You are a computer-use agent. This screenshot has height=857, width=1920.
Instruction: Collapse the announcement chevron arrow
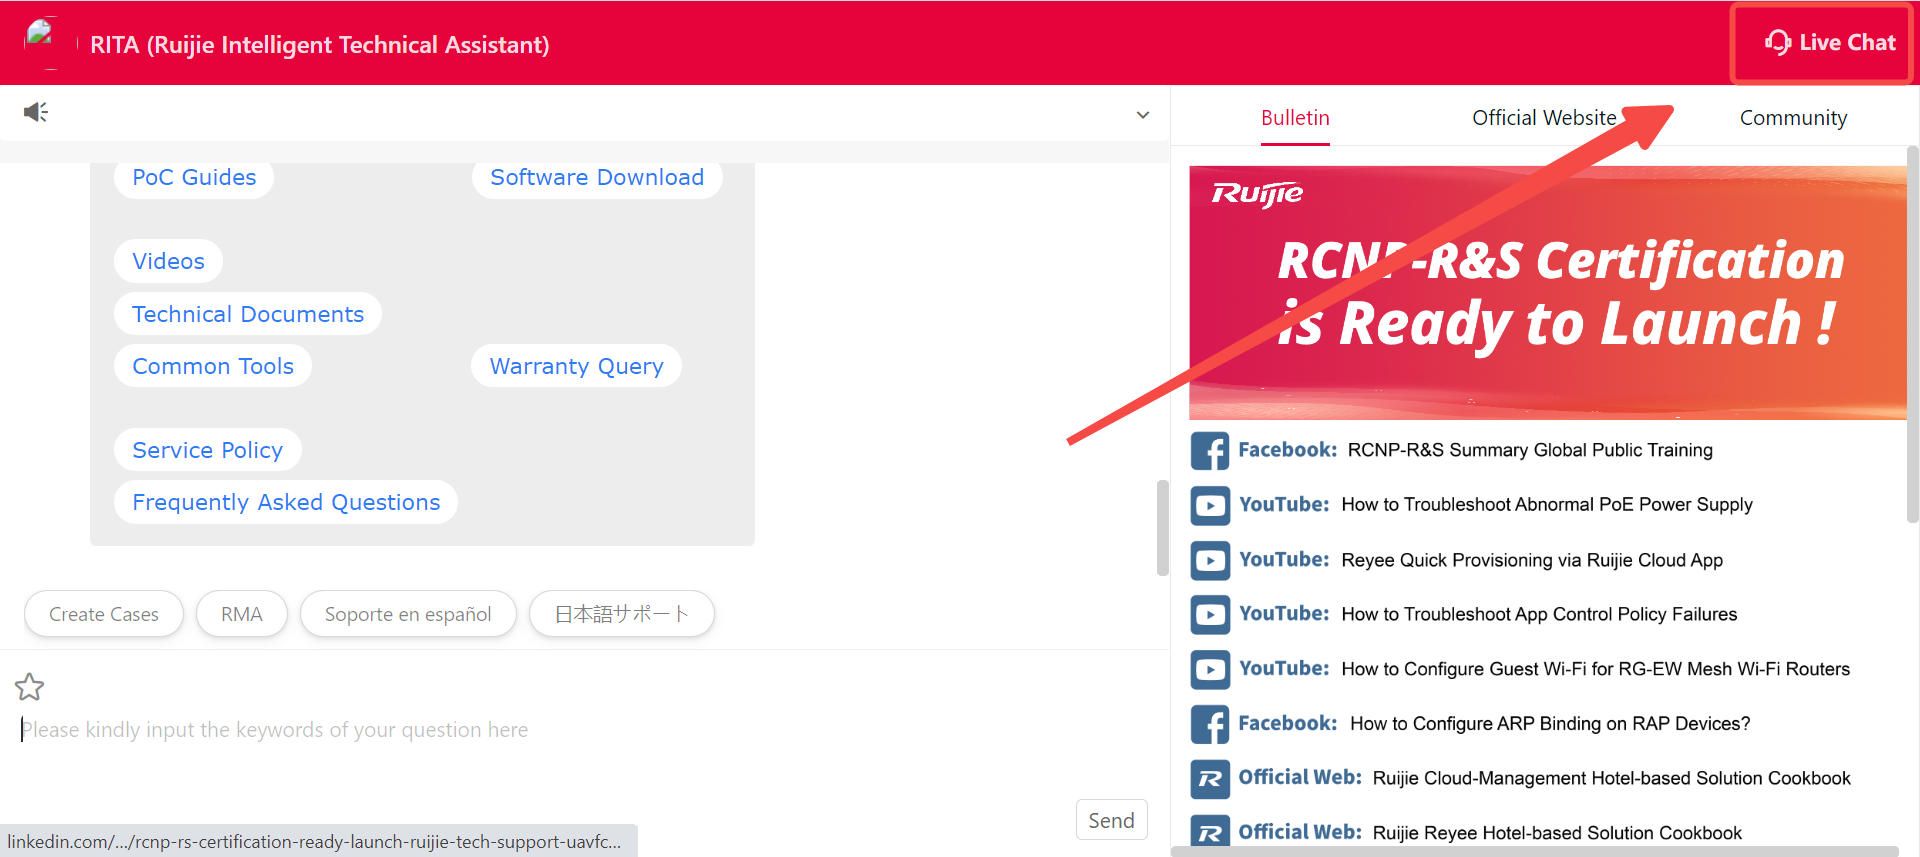point(1143,115)
